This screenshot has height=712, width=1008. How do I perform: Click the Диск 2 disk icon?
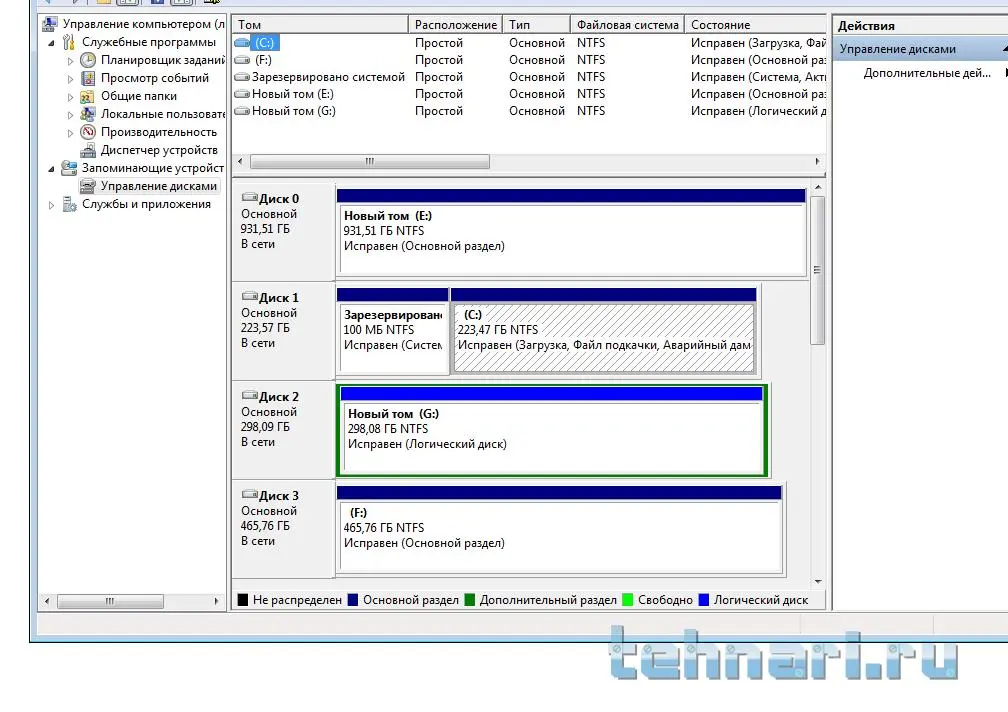click(x=249, y=395)
